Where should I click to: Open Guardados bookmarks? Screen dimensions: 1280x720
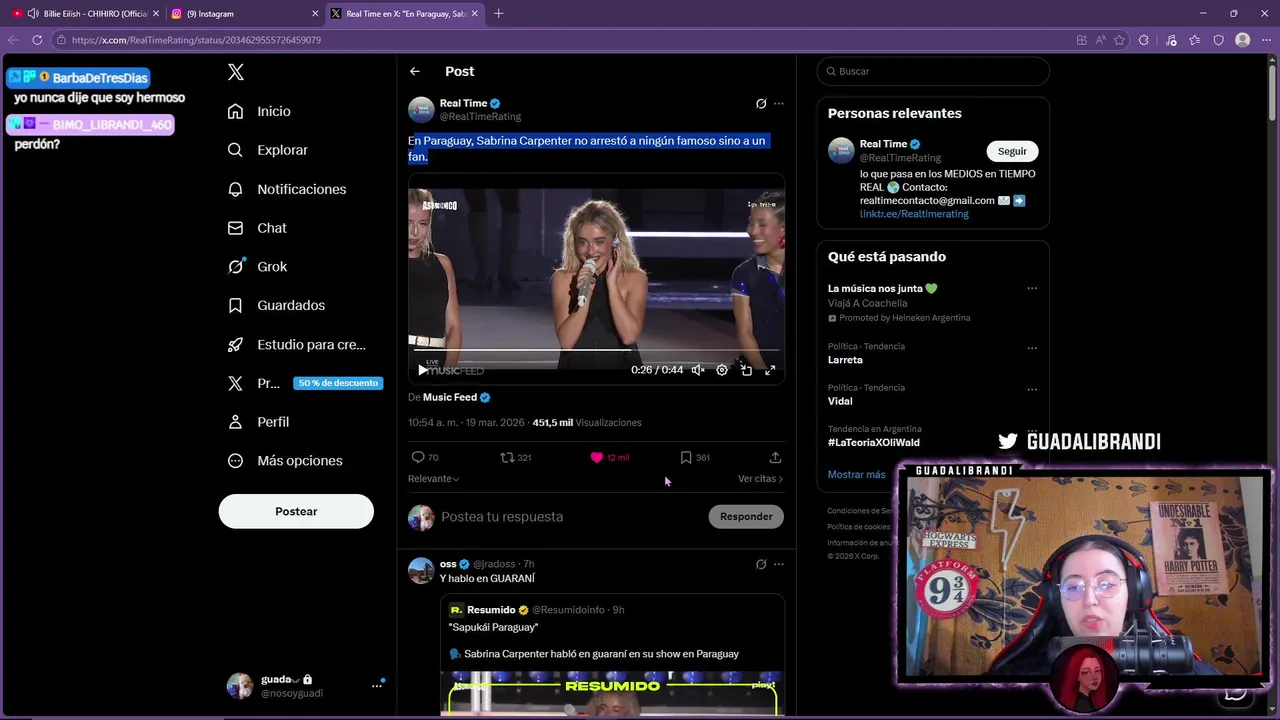(276, 305)
